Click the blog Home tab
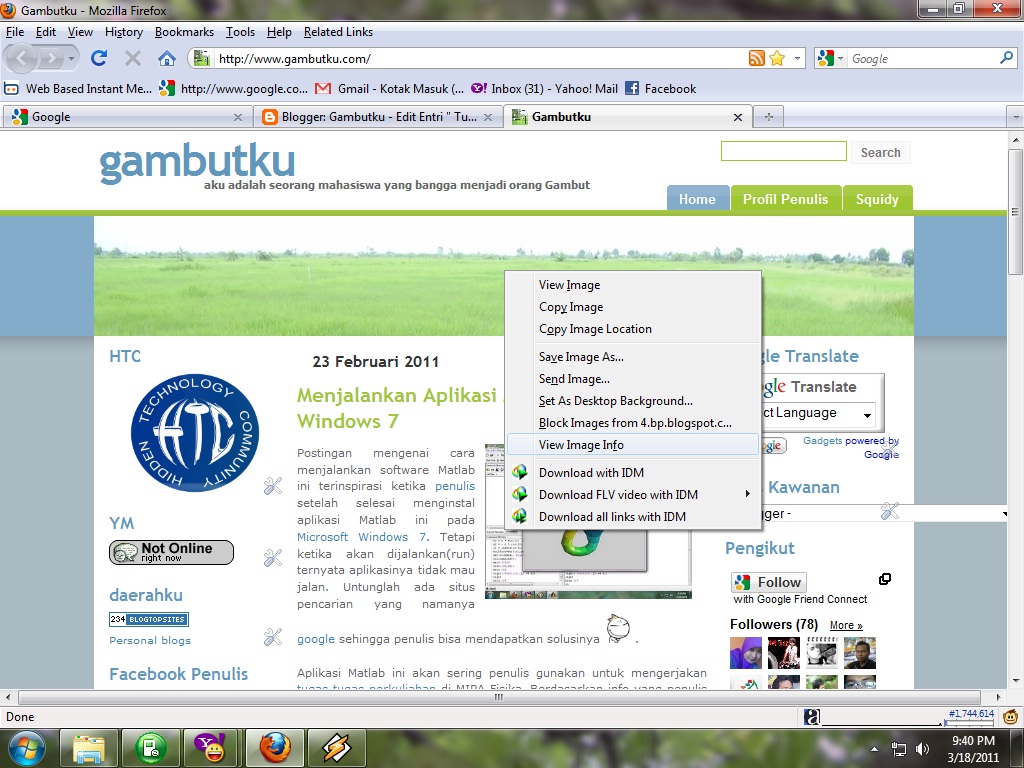 click(x=697, y=199)
